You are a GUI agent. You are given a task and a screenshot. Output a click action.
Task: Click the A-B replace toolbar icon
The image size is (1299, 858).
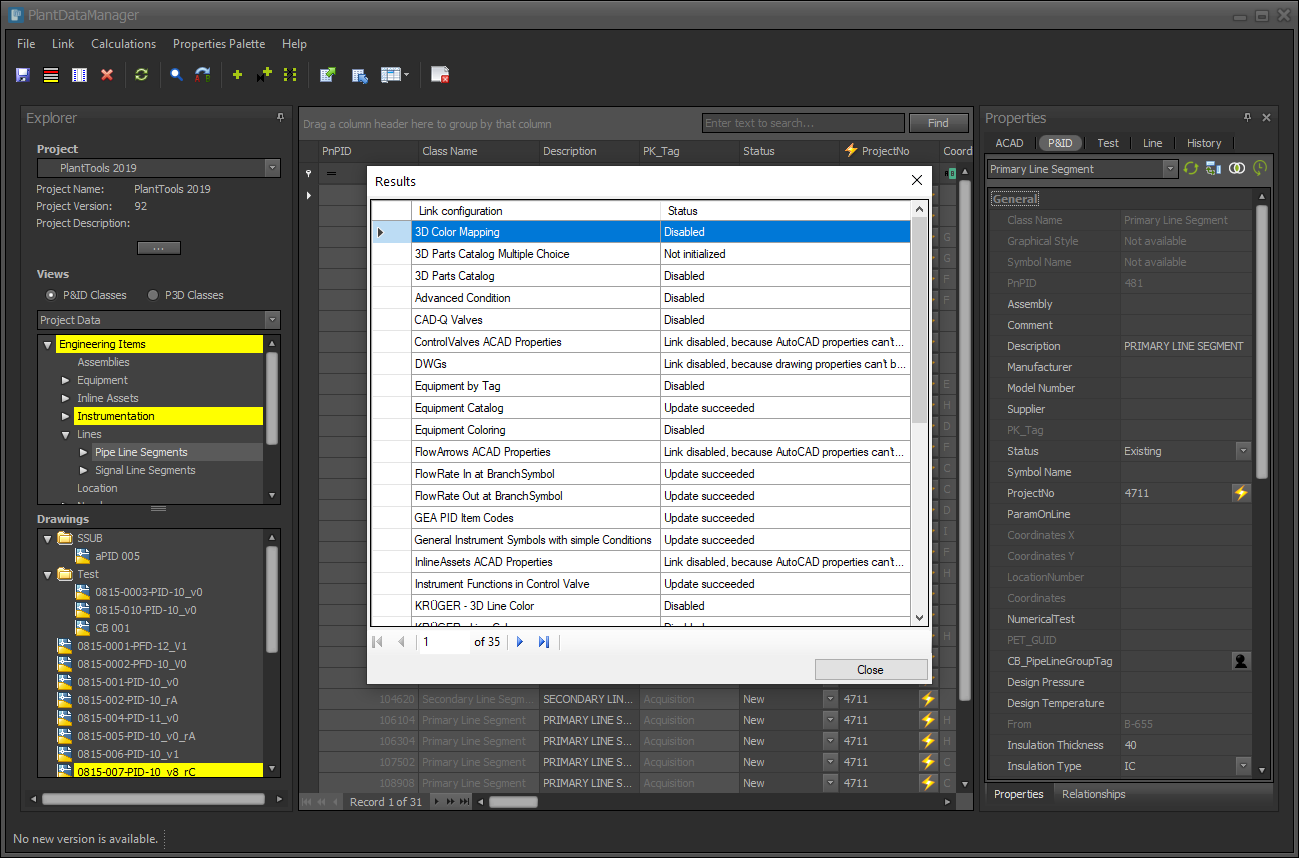(x=203, y=75)
